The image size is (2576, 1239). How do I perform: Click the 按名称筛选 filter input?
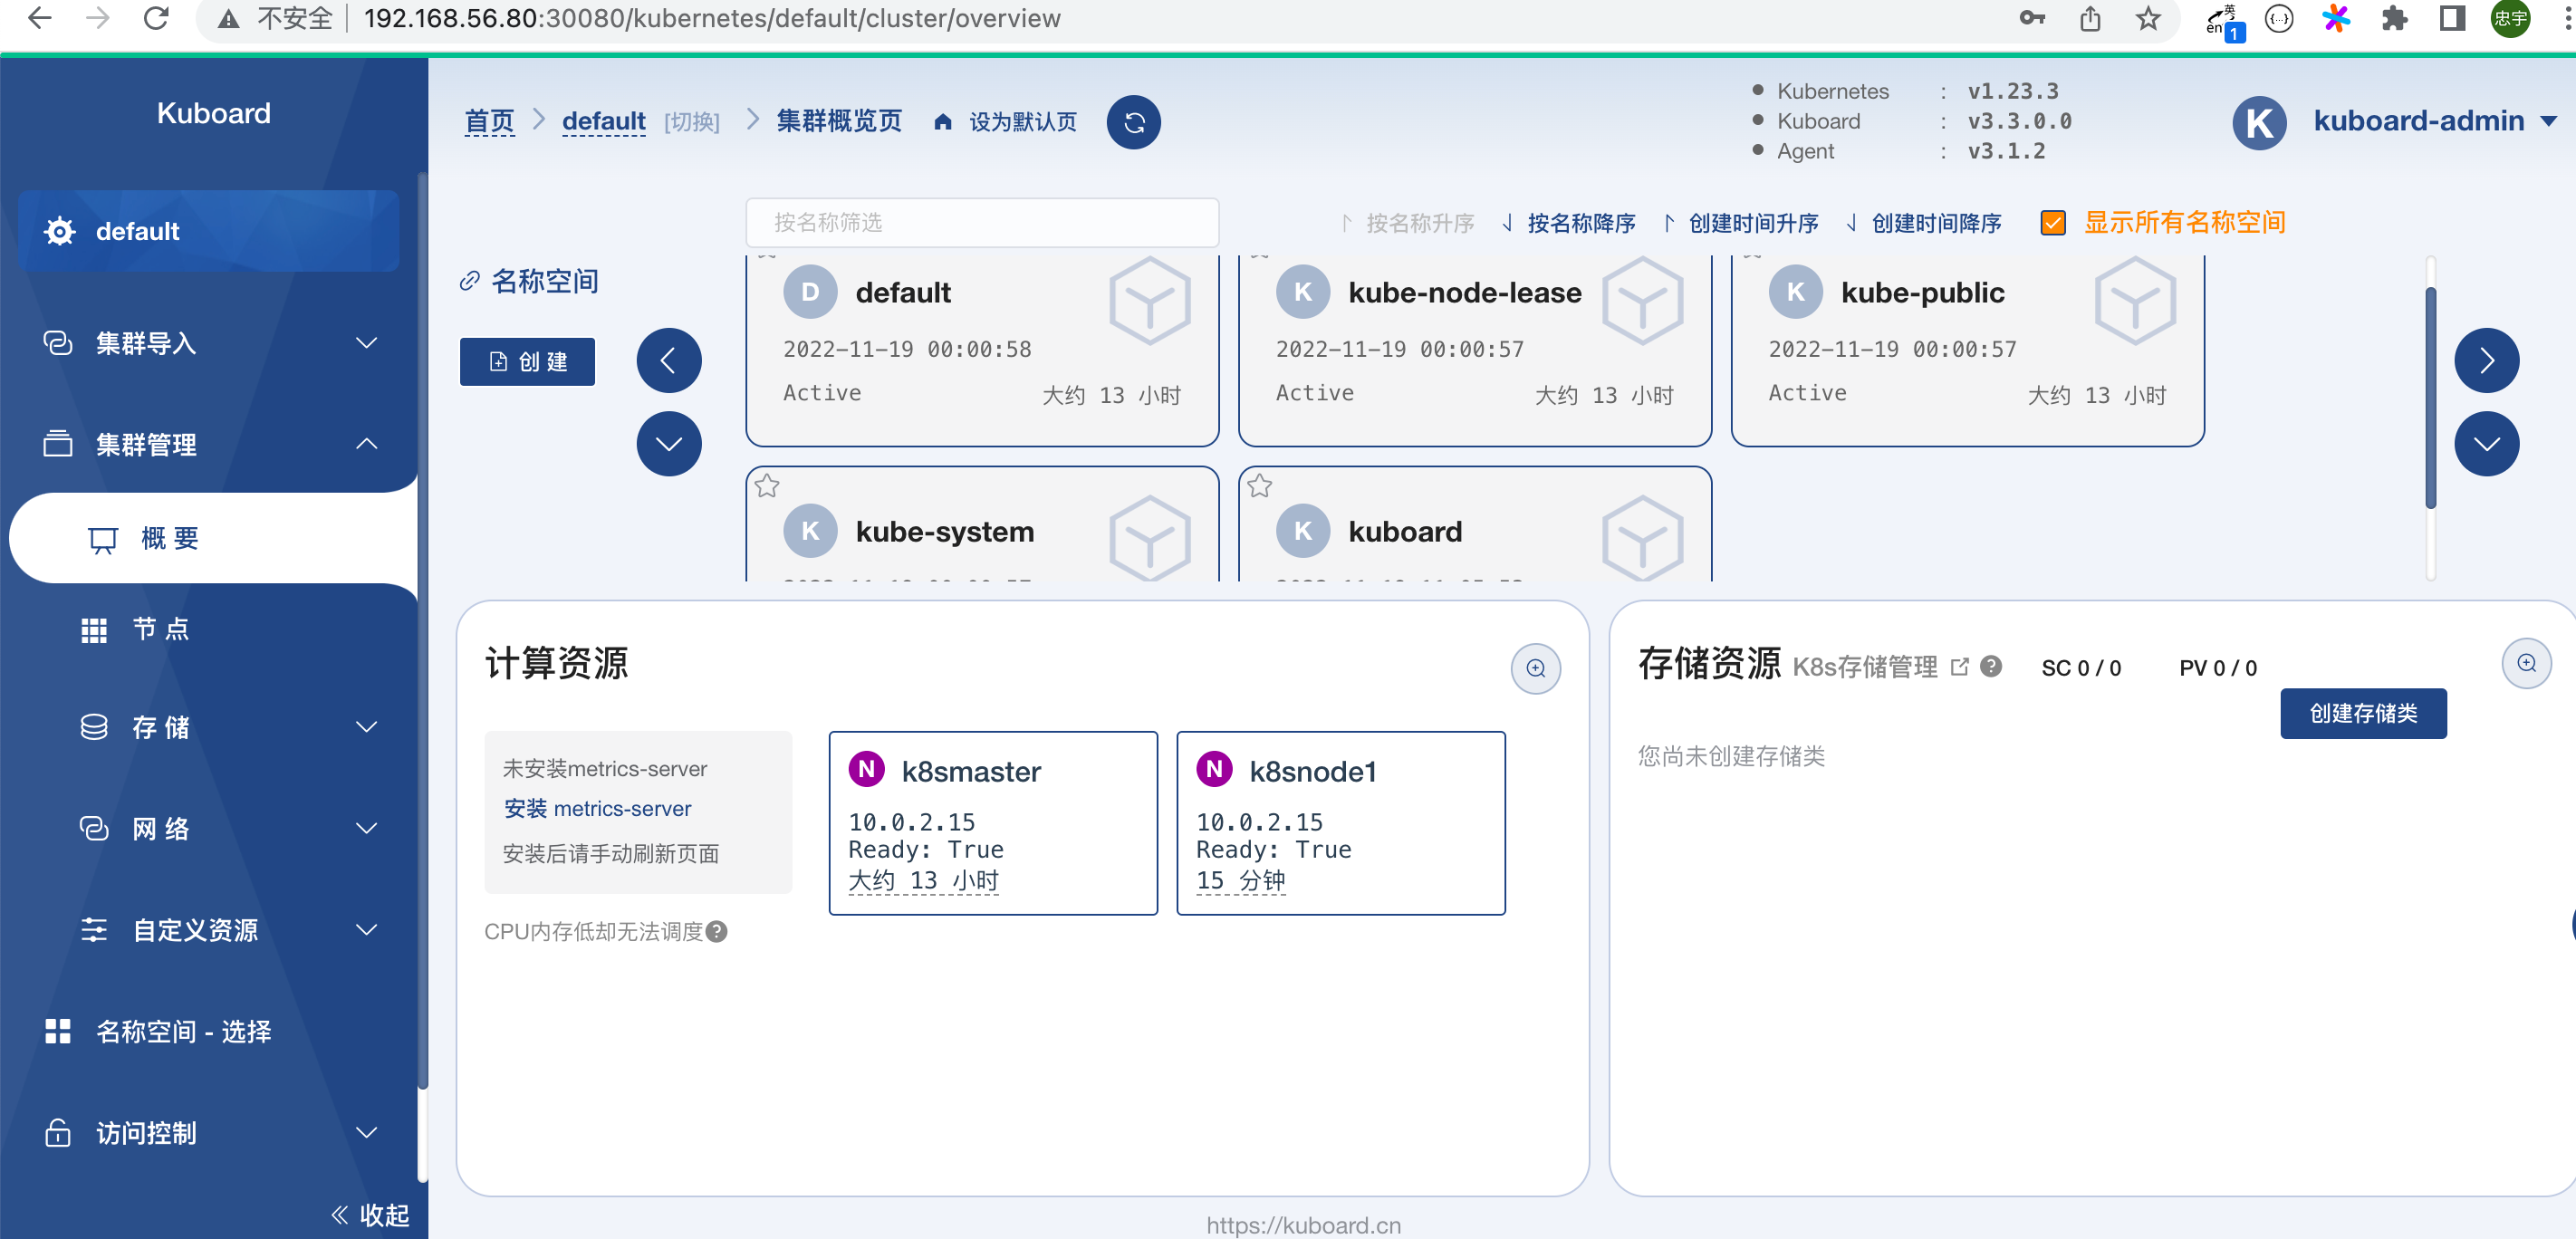coord(982,222)
